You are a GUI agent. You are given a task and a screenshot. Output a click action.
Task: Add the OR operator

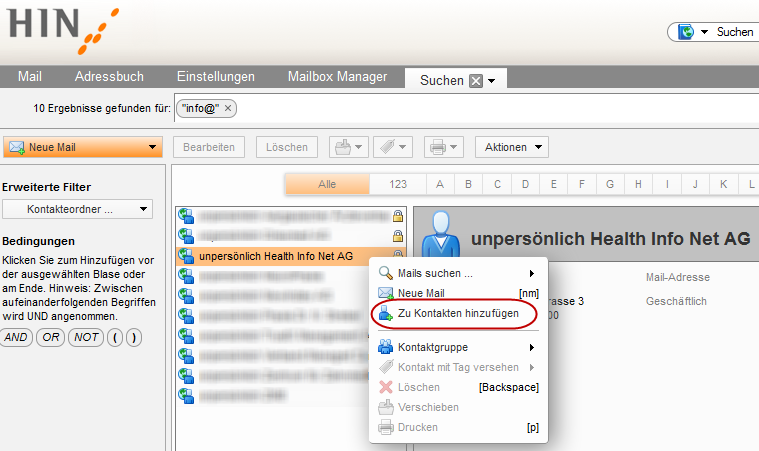50,337
